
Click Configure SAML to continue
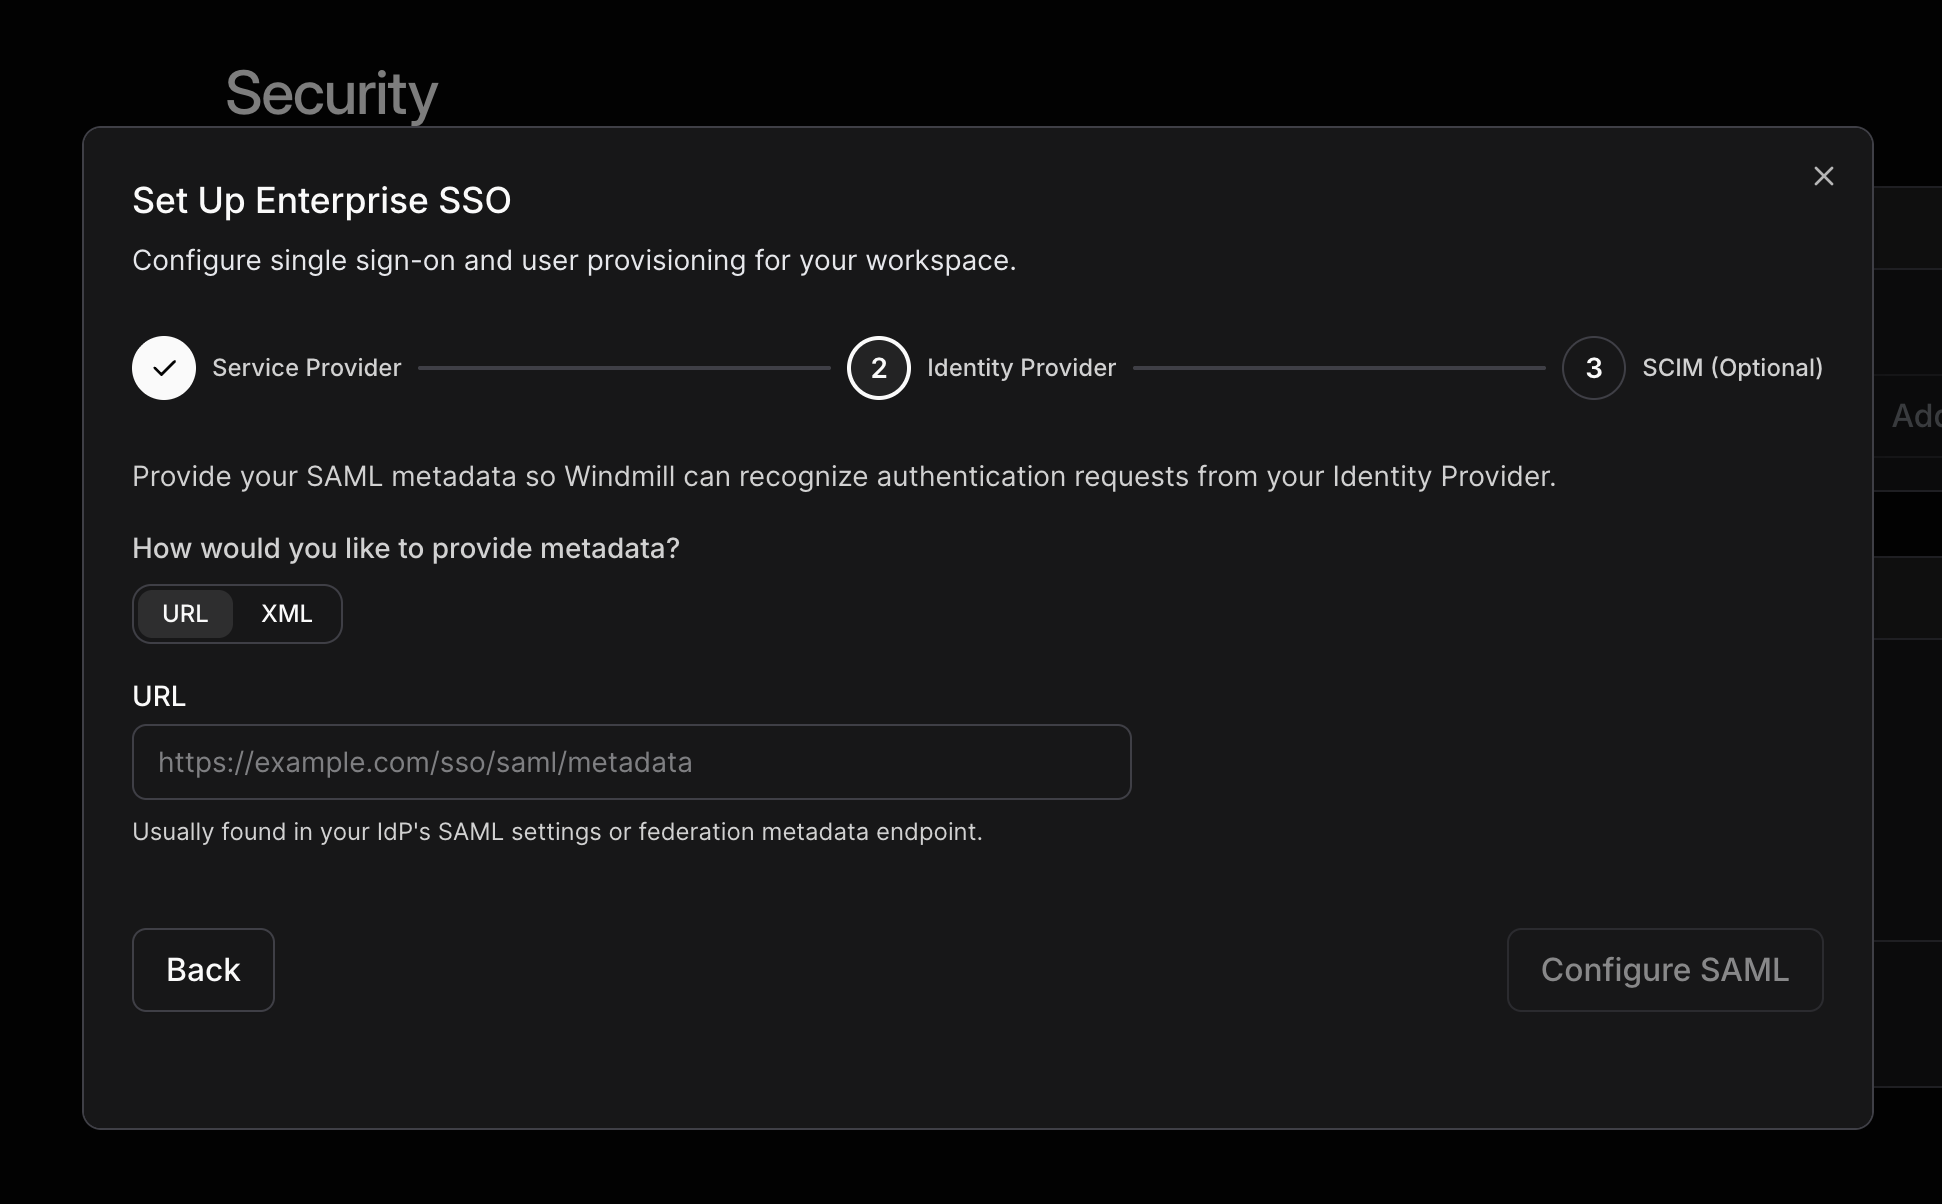click(1664, 969)
